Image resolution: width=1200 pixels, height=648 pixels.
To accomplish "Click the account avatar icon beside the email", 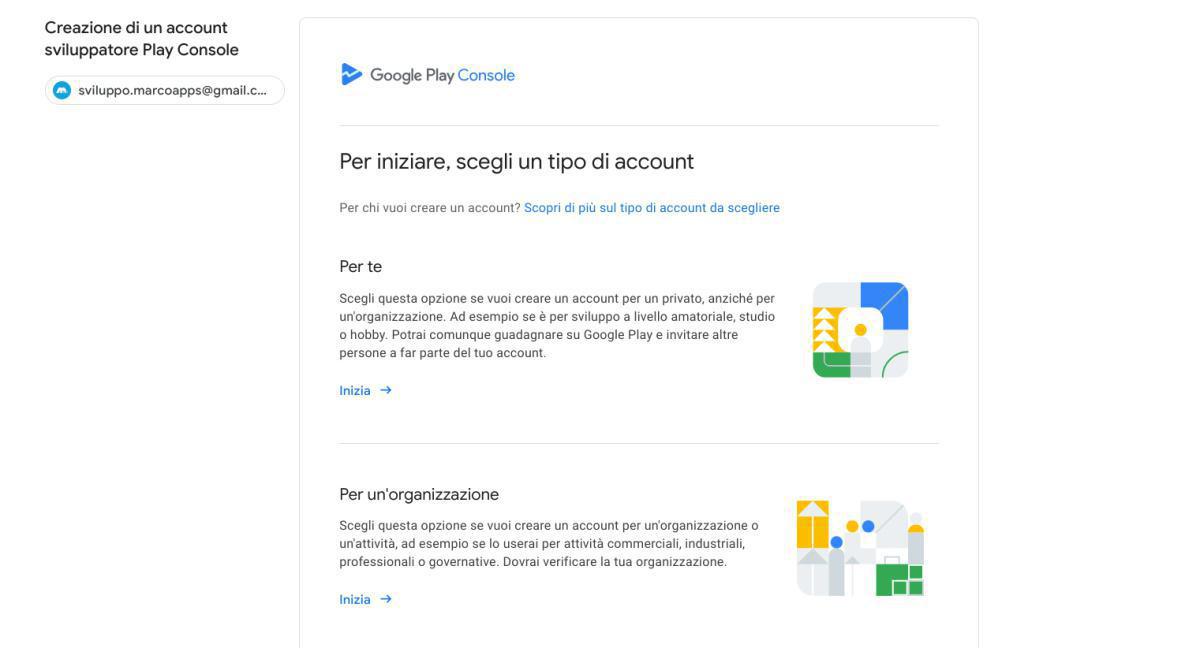I will tap(62, 91).
